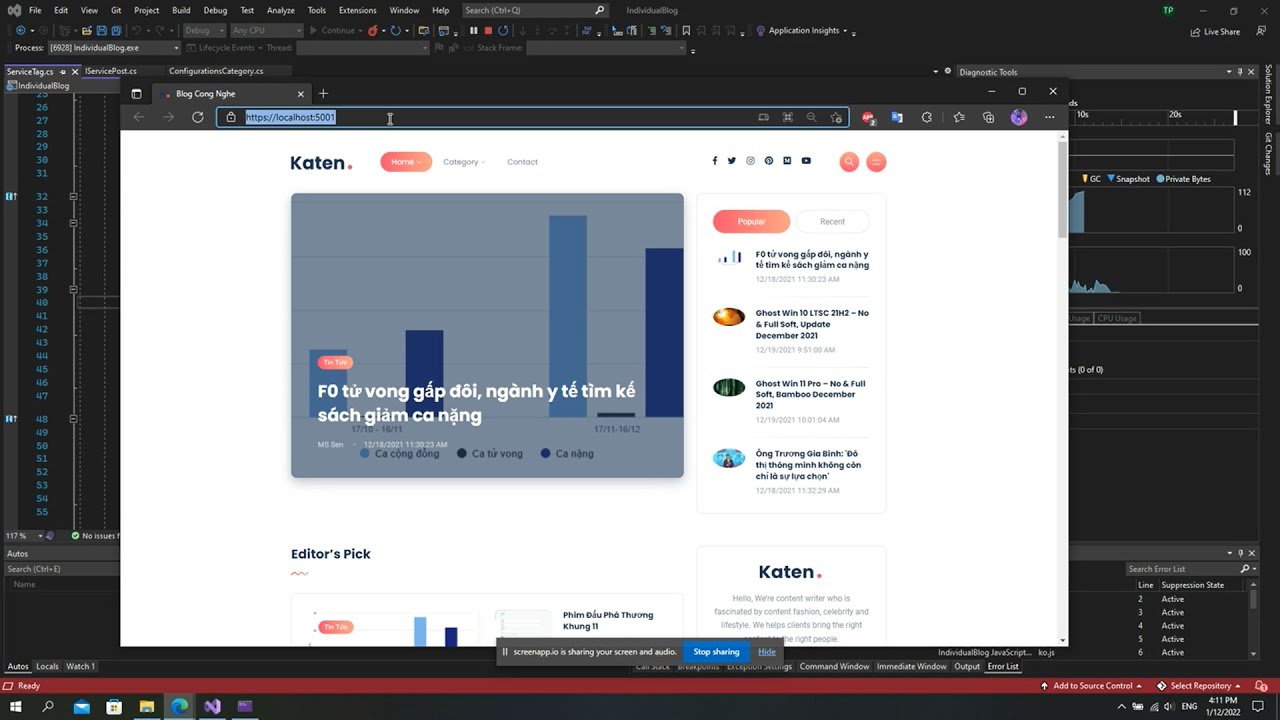This screenshot has width=1280, height=720.
Task: Open the Katen Instagram social icon
Action: 750,161
